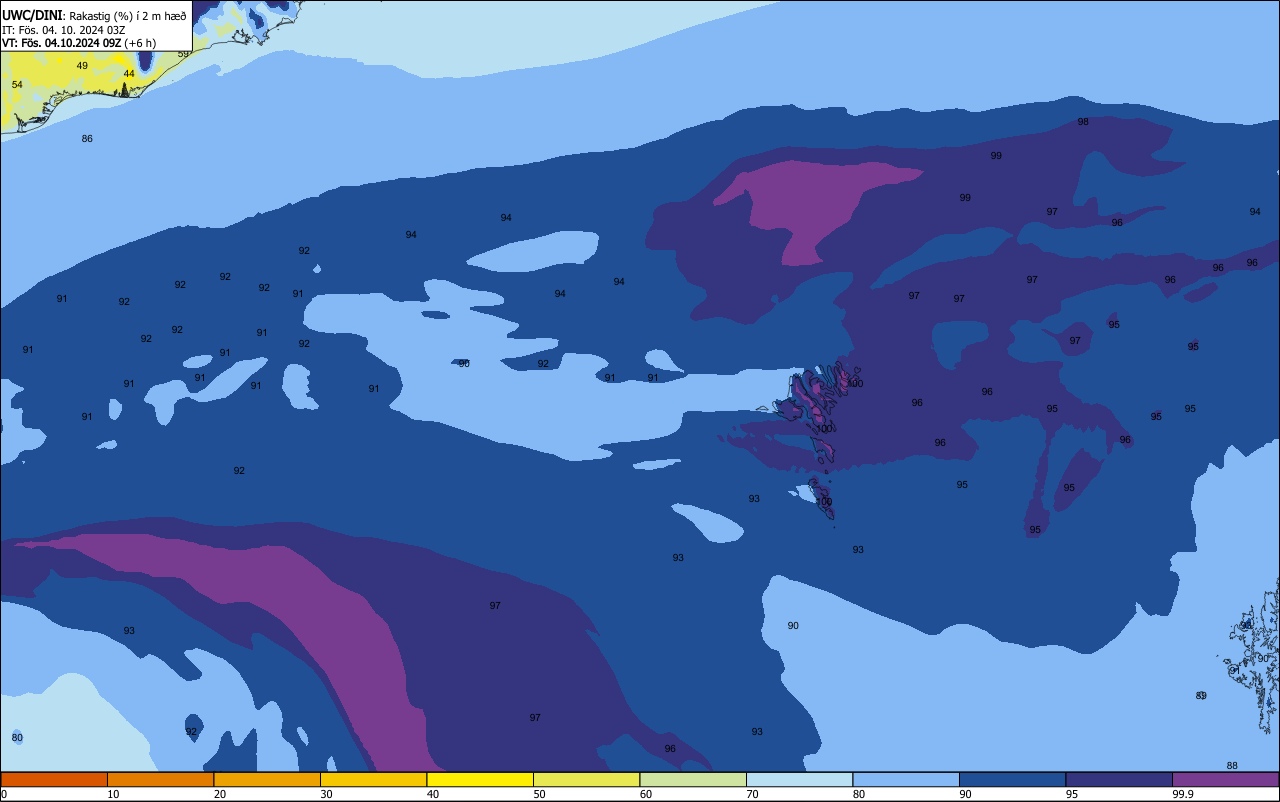
Task: Select the 'IT: Fös. 04. 10. 2024 03Z' line
Action: click(x=63, y=30)
